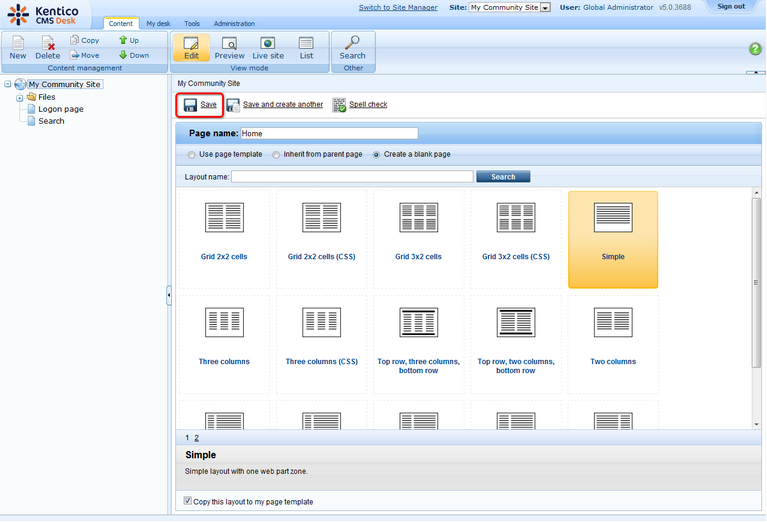Viewport: 767px width, 522px height.
Task: Select the Three columns layout
Action: [x=224, y=344]
